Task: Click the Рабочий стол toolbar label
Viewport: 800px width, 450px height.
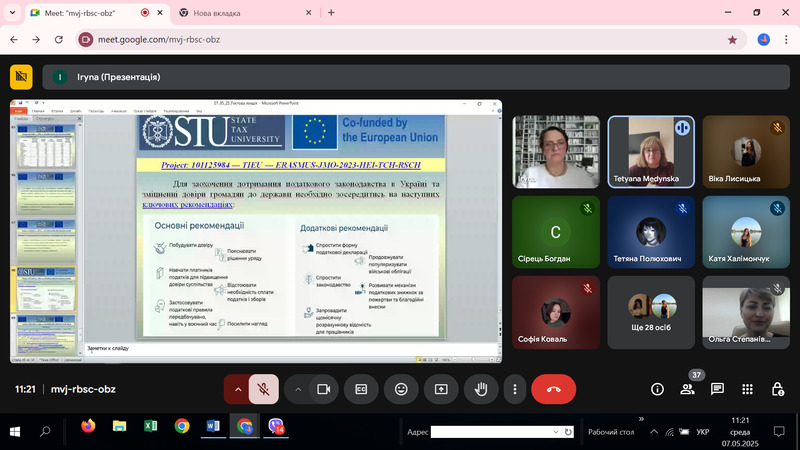Action: point(611,432)
